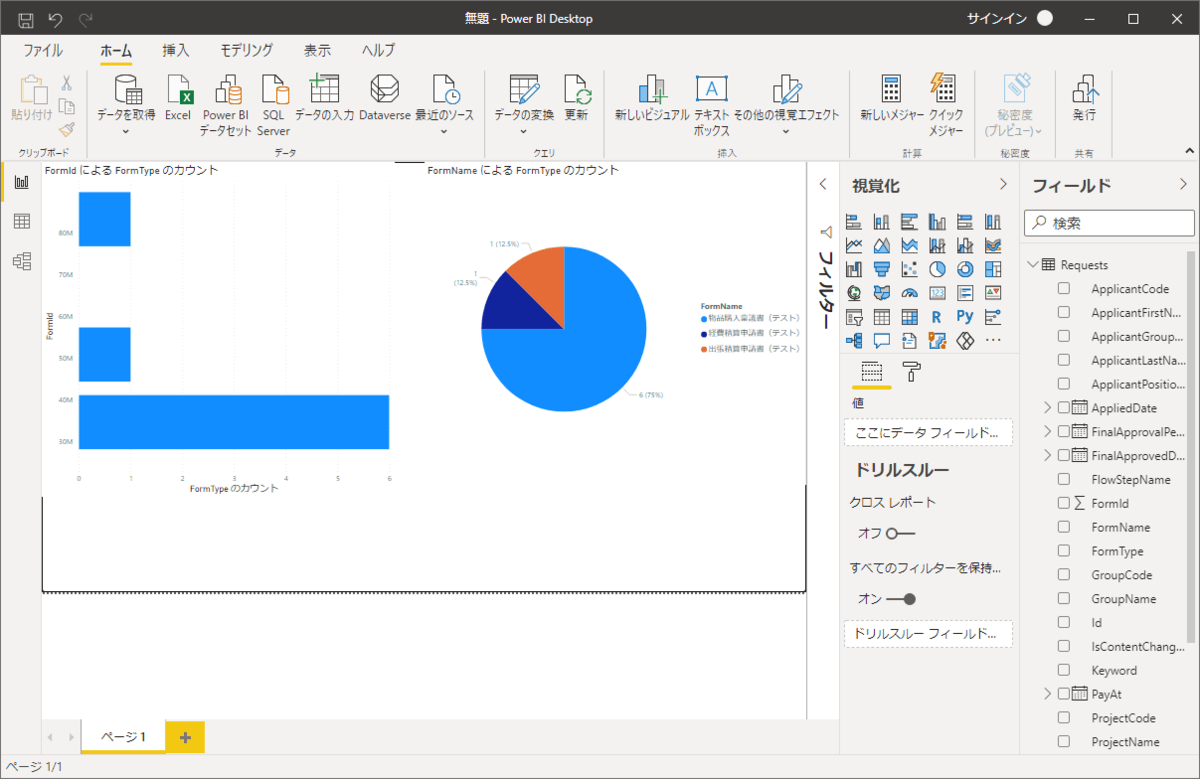This screenshot has width=1200, height=779.
Task: Open the model view in left sidebar
Action: 21,261
